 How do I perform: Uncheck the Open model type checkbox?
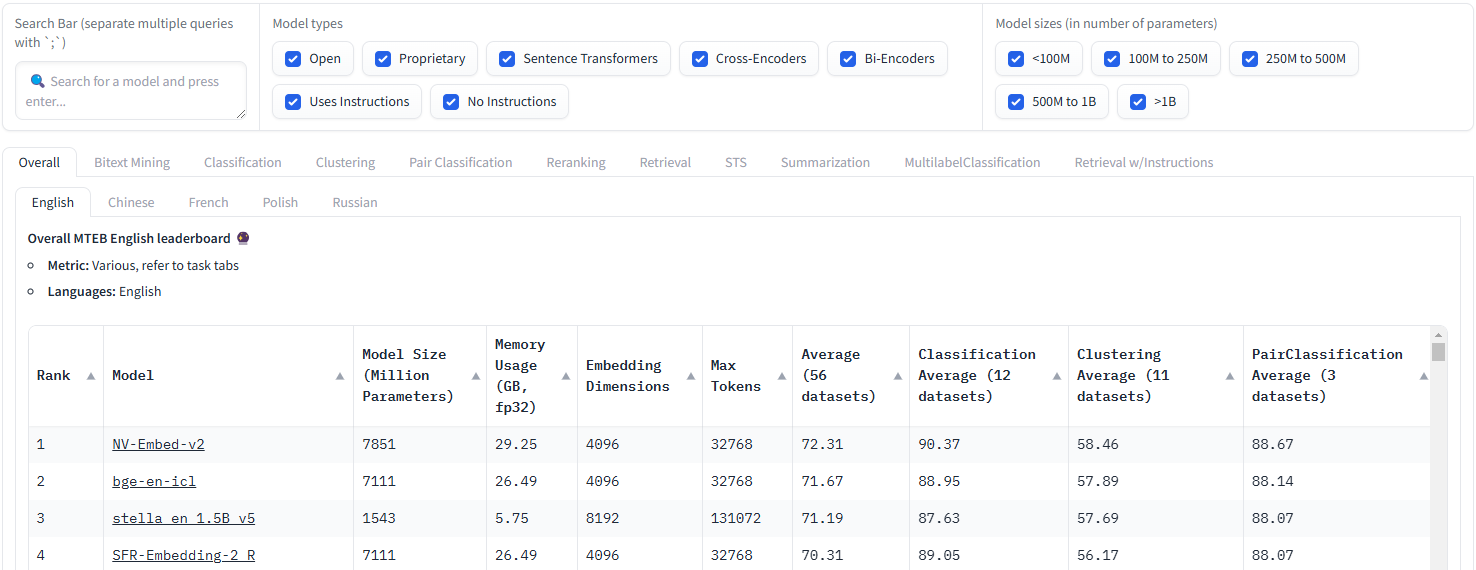tap(293, 59)
